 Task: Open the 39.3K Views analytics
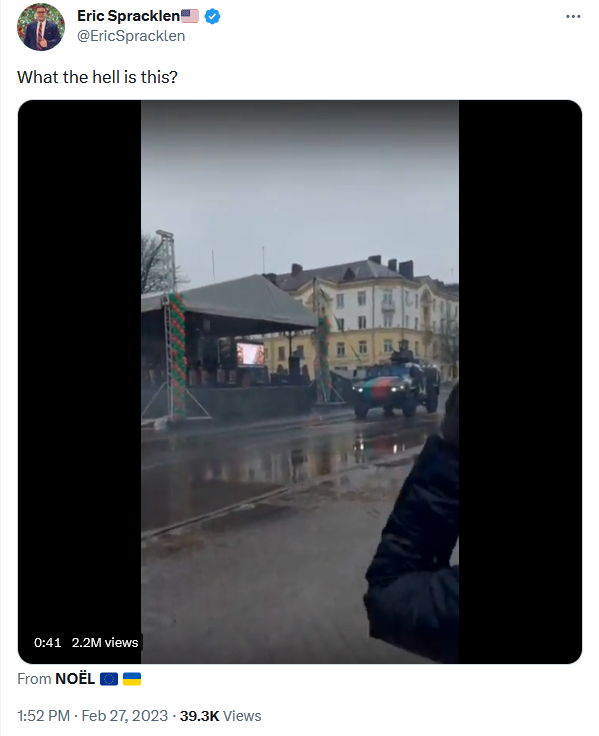tap(221, 716)
